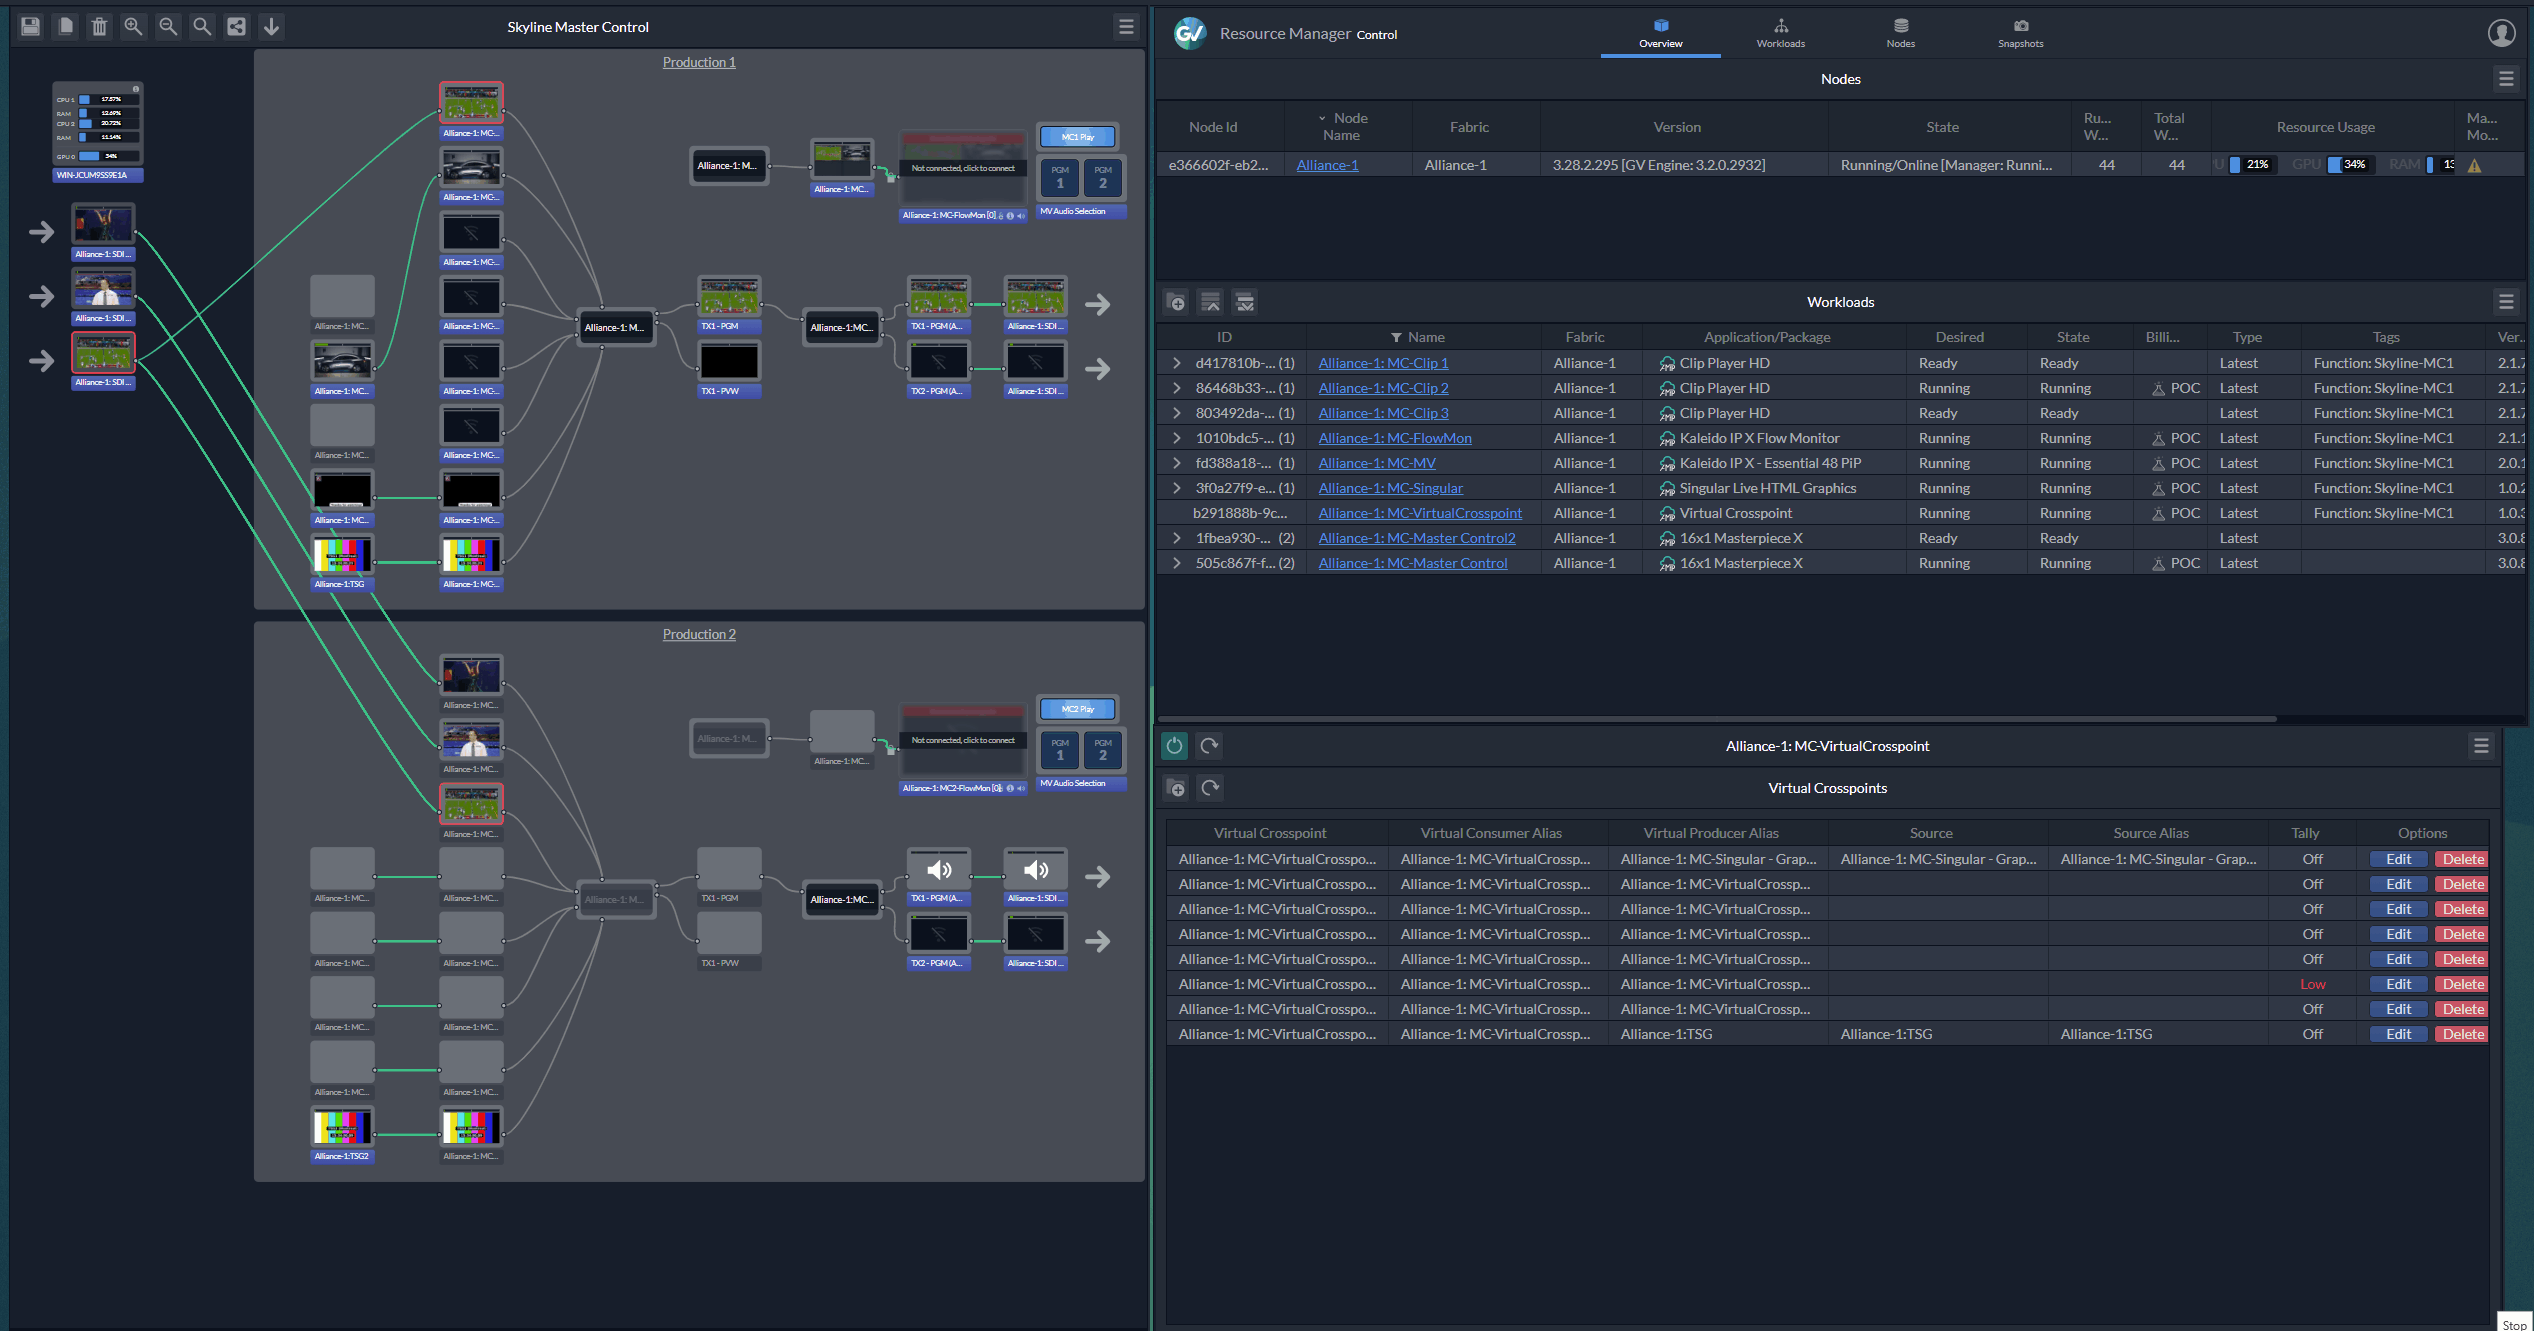Switch to the Overview tab
This screenshot has height=1331, width=2534.
(1660, 33)
